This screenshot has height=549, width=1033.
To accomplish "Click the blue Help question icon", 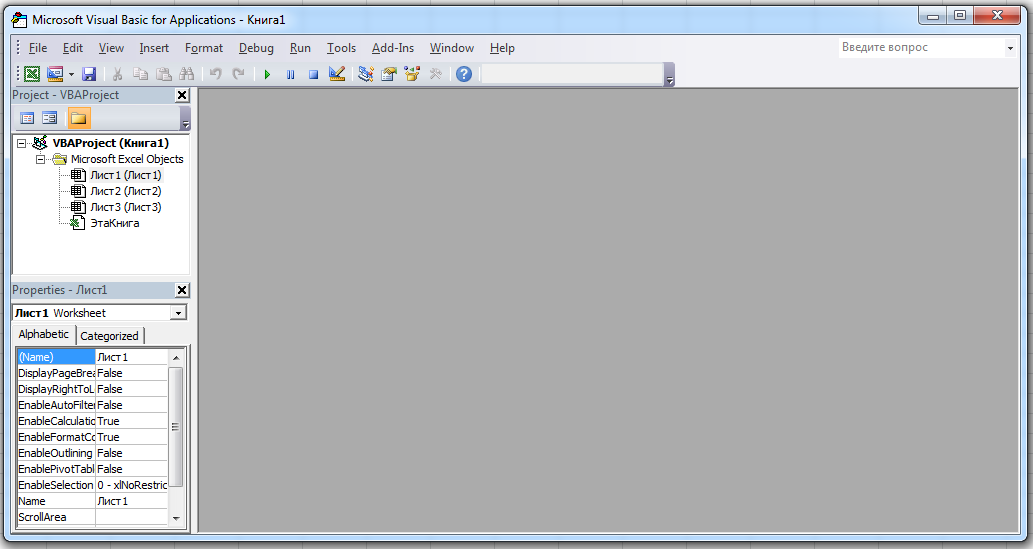I will 464,74.
